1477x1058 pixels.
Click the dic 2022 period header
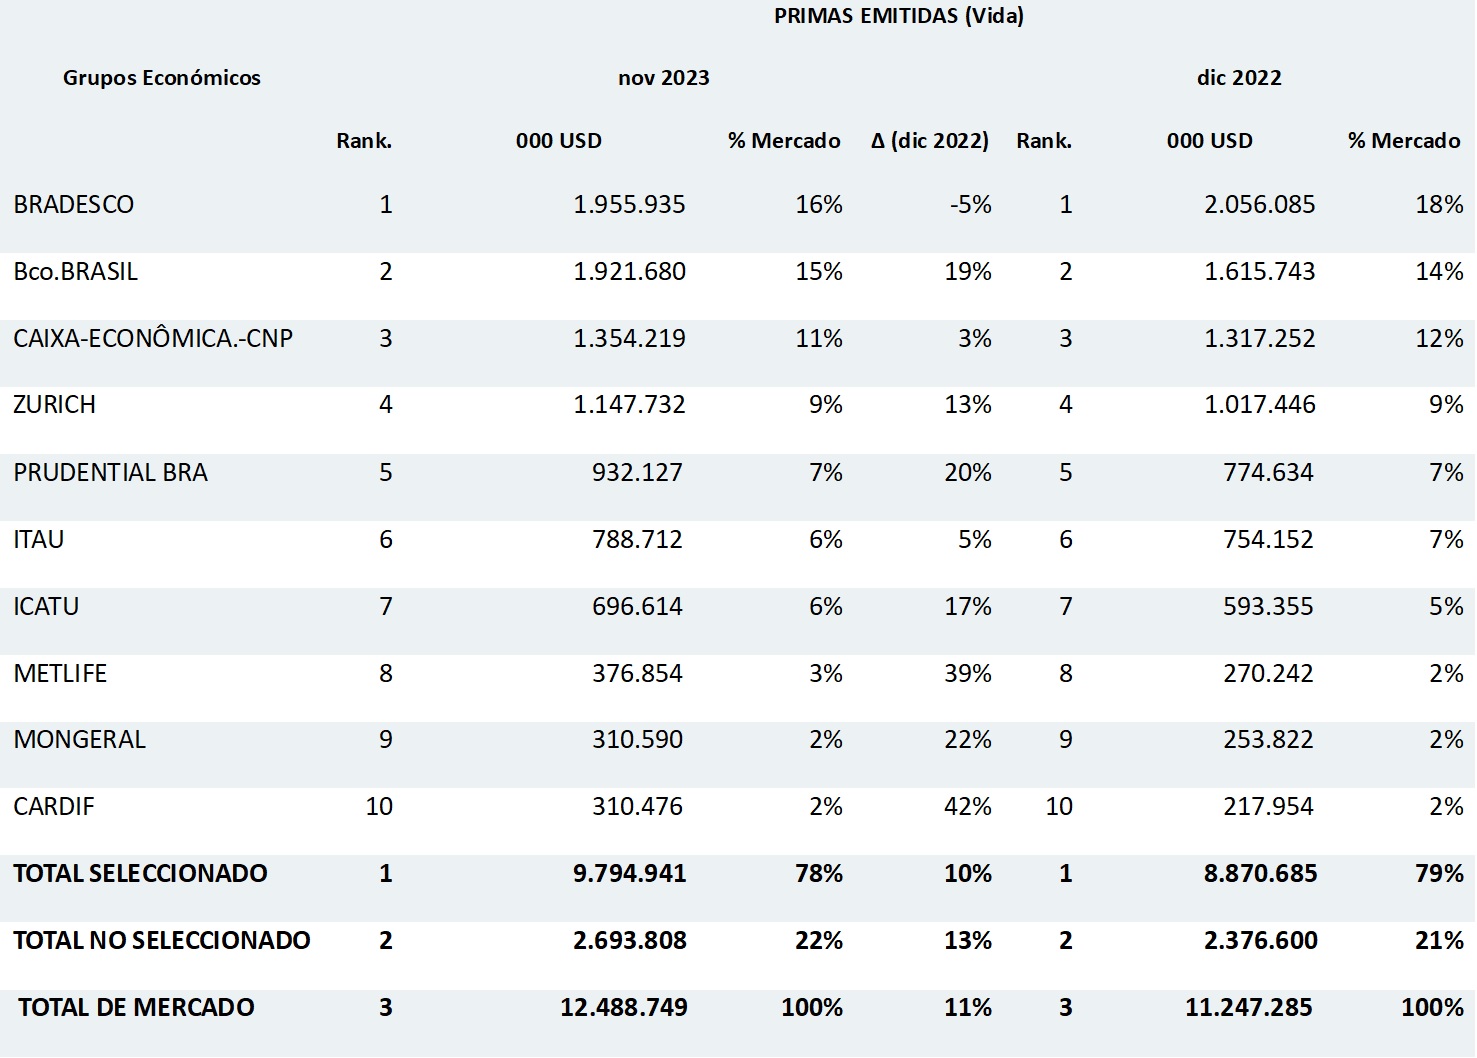point(1239,78)
